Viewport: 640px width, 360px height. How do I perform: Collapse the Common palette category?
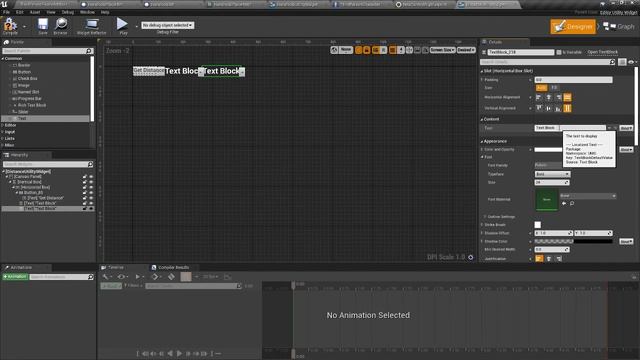click(3, 59)
